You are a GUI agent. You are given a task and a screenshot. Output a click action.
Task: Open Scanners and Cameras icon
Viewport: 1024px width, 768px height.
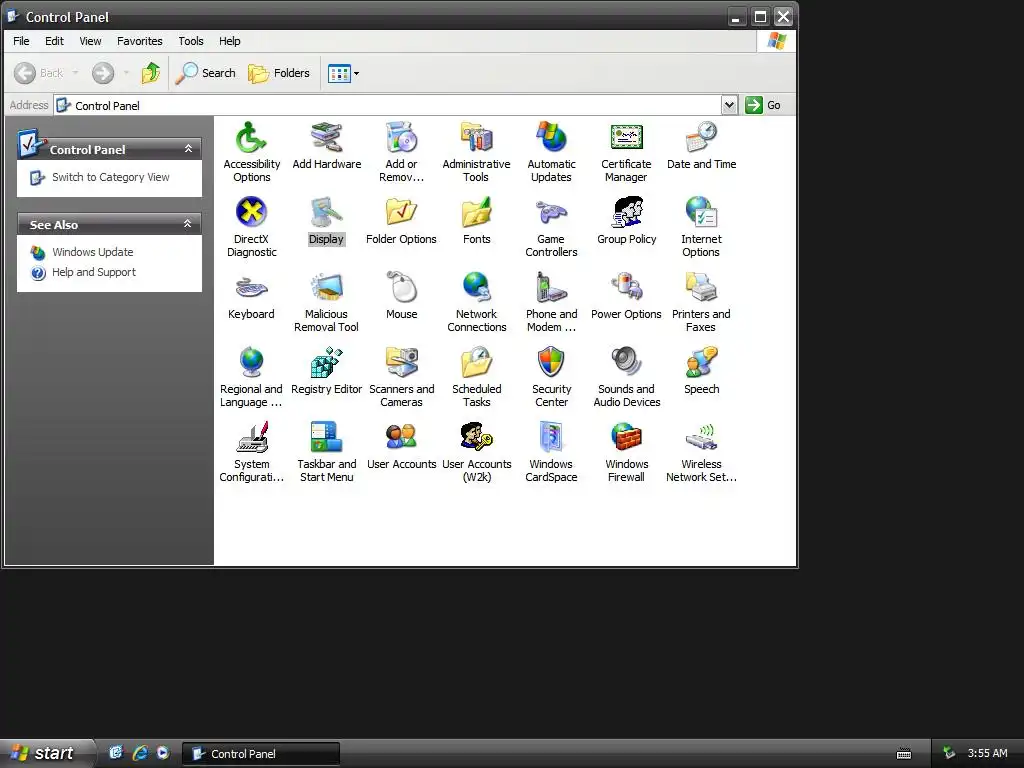coord(402,363)
